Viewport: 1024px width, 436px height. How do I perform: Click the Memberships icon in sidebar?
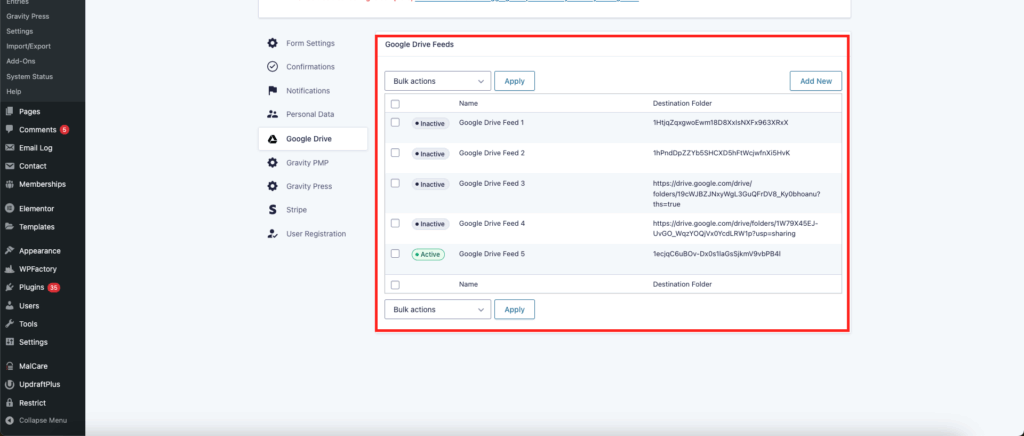click(10, 185)
